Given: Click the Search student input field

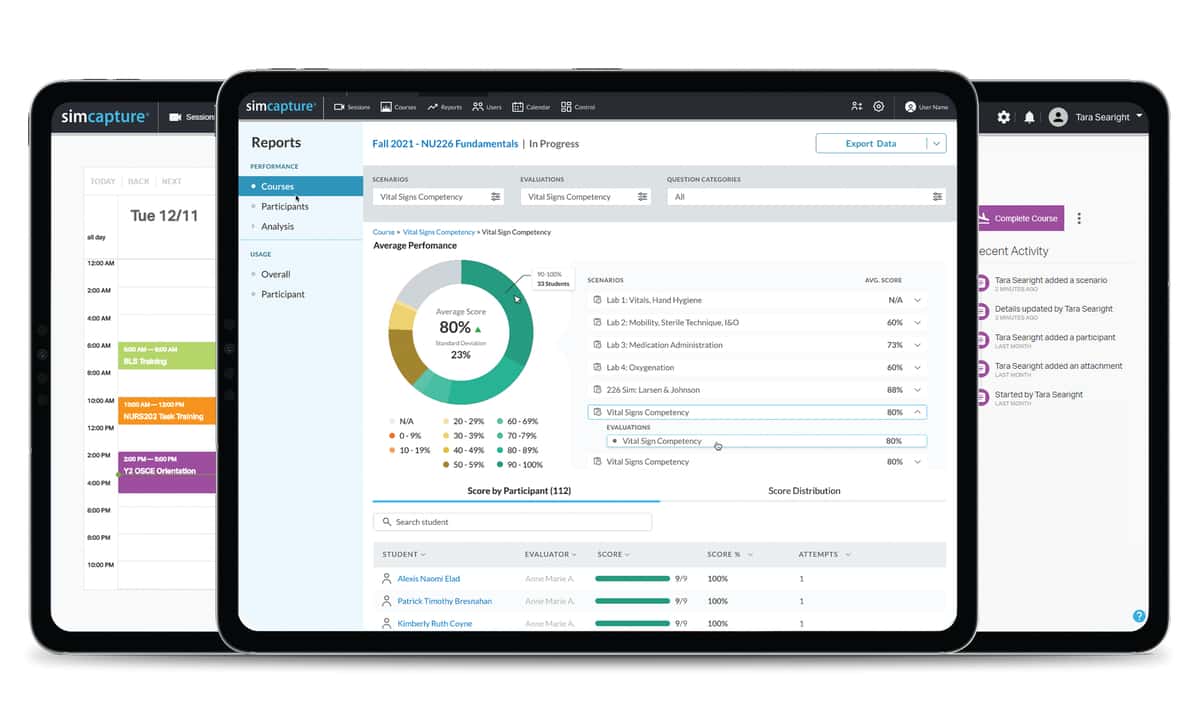Looking at the screenshot, I should pyautogui.click(x=512, y=522).
